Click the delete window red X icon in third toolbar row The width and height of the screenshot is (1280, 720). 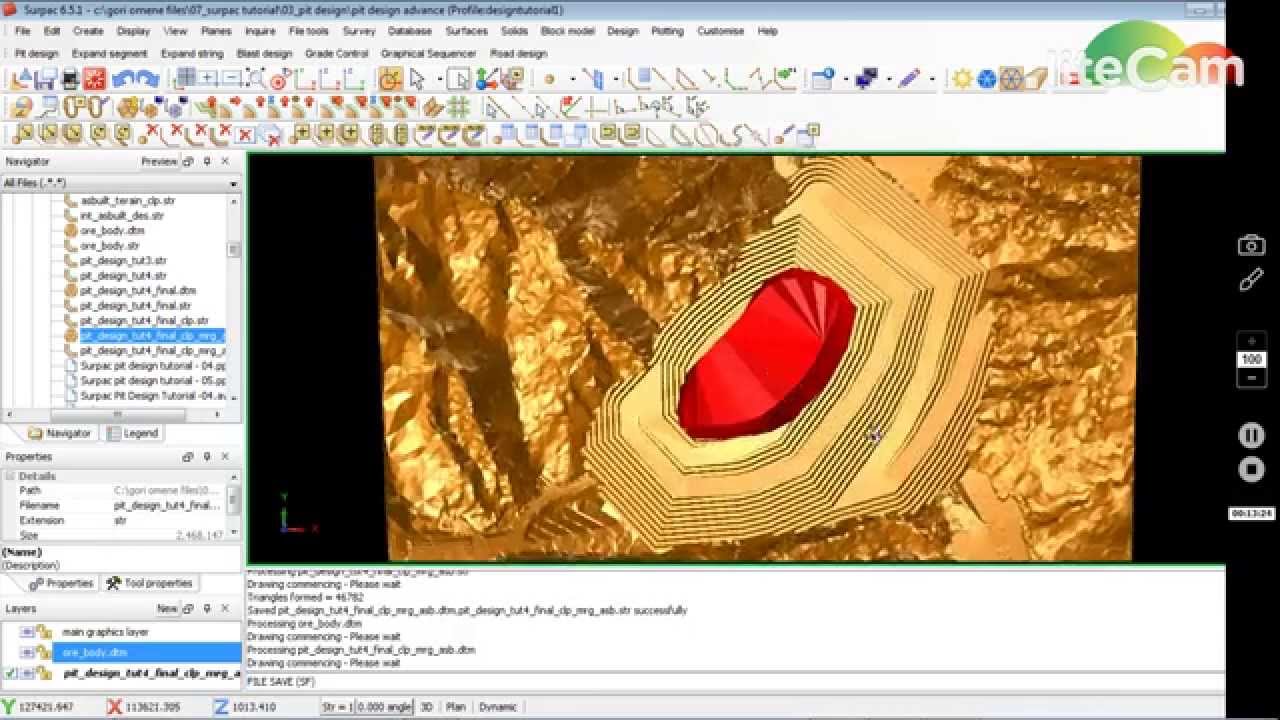245,135
